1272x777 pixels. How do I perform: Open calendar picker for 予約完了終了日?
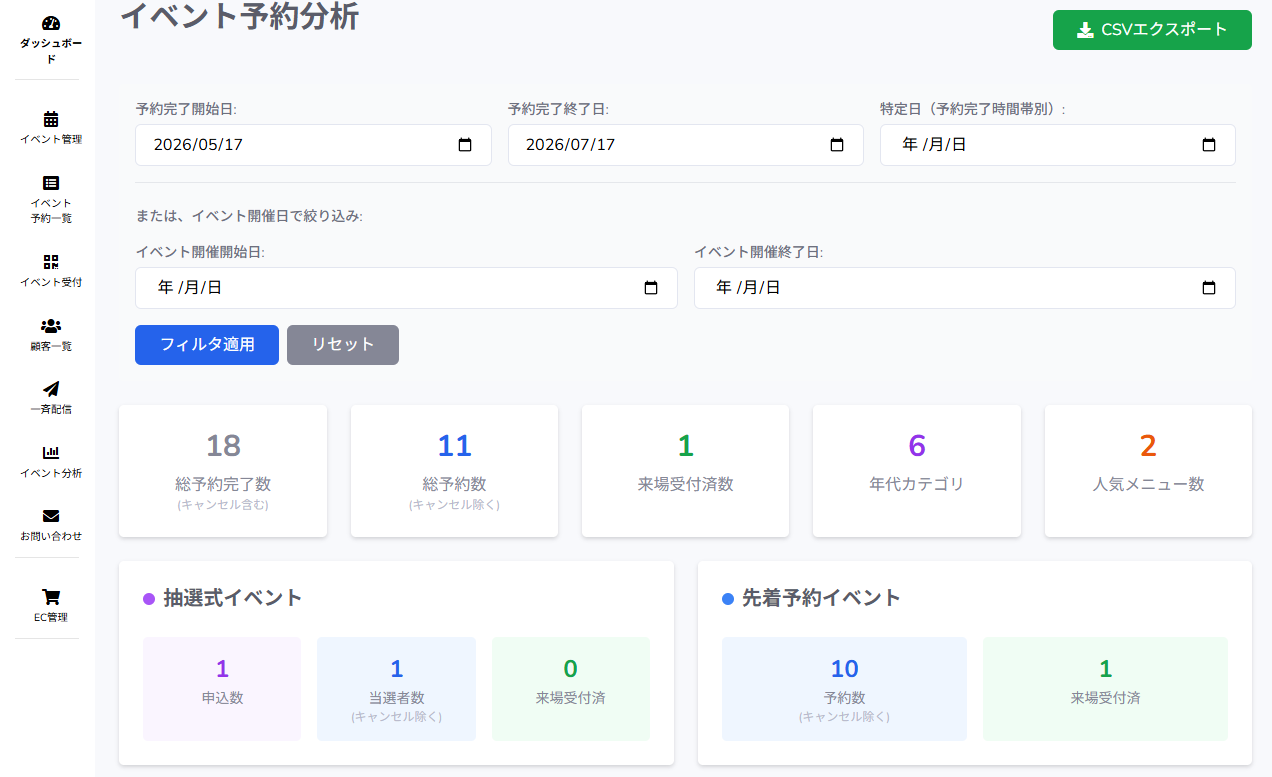(x=837, y=145)
